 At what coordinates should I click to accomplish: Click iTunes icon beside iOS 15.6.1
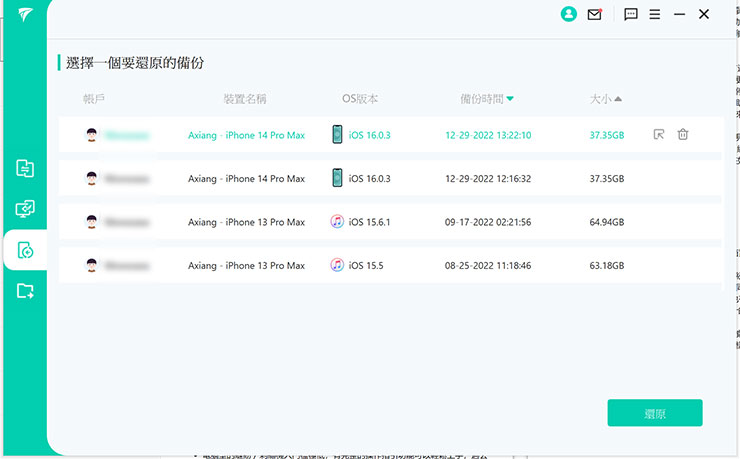[337, 221]
